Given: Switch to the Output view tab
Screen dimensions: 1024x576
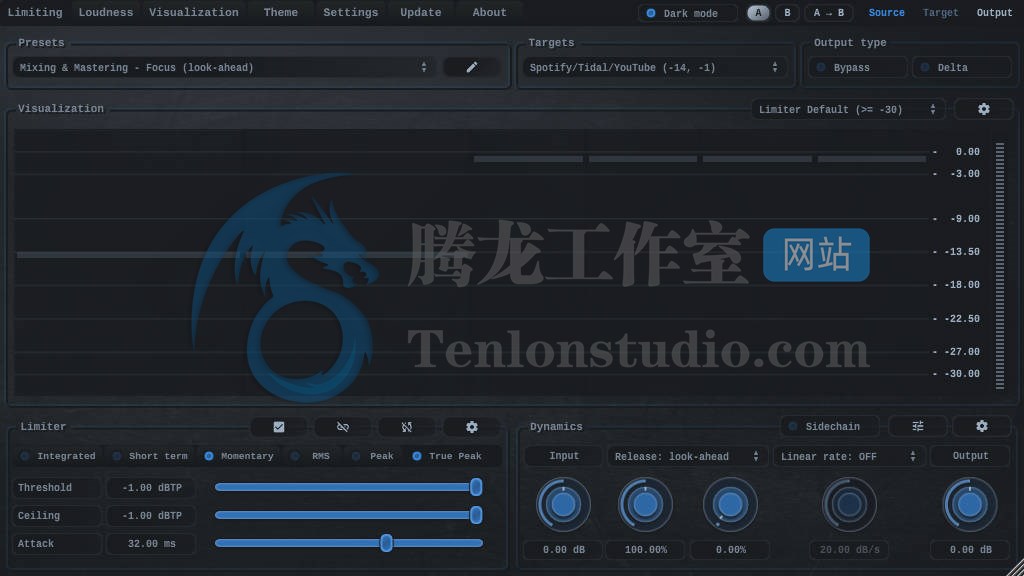Looking at the screenshot, I should tap(994, 12).
